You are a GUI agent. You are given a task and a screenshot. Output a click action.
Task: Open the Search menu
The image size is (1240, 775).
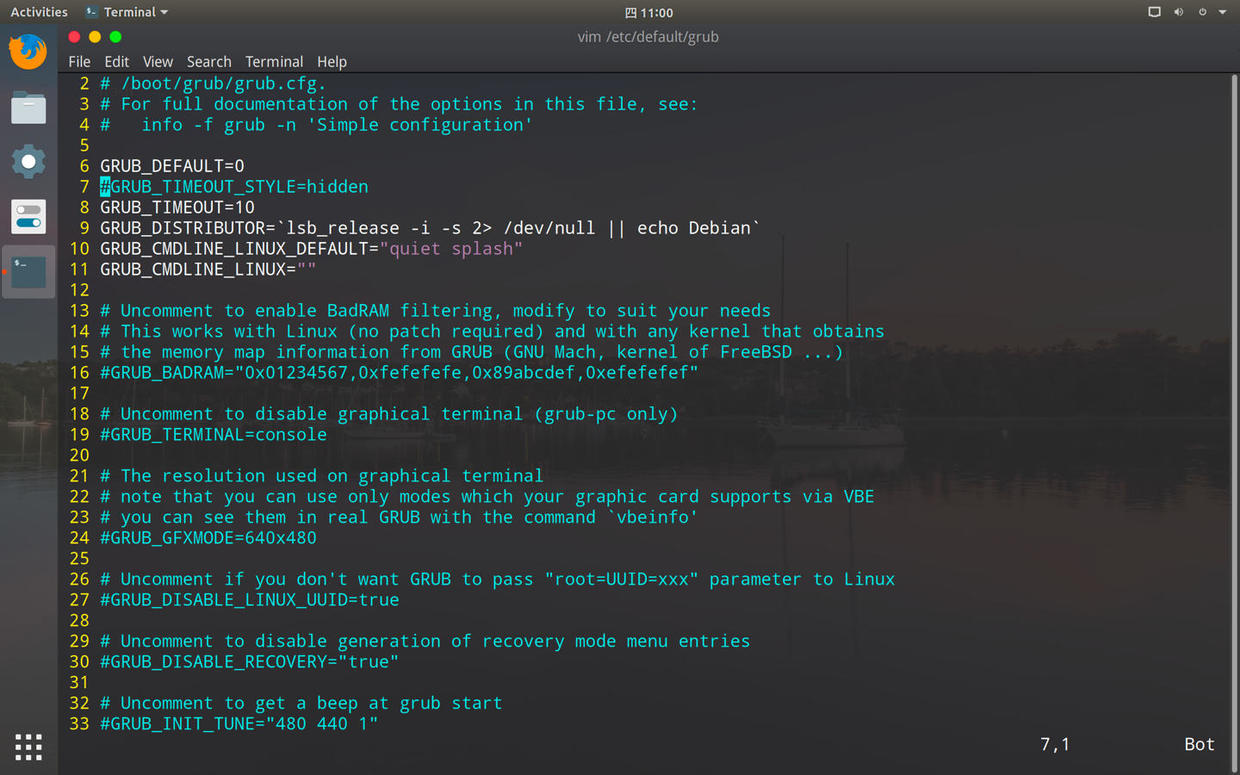(x=209, y=61)
